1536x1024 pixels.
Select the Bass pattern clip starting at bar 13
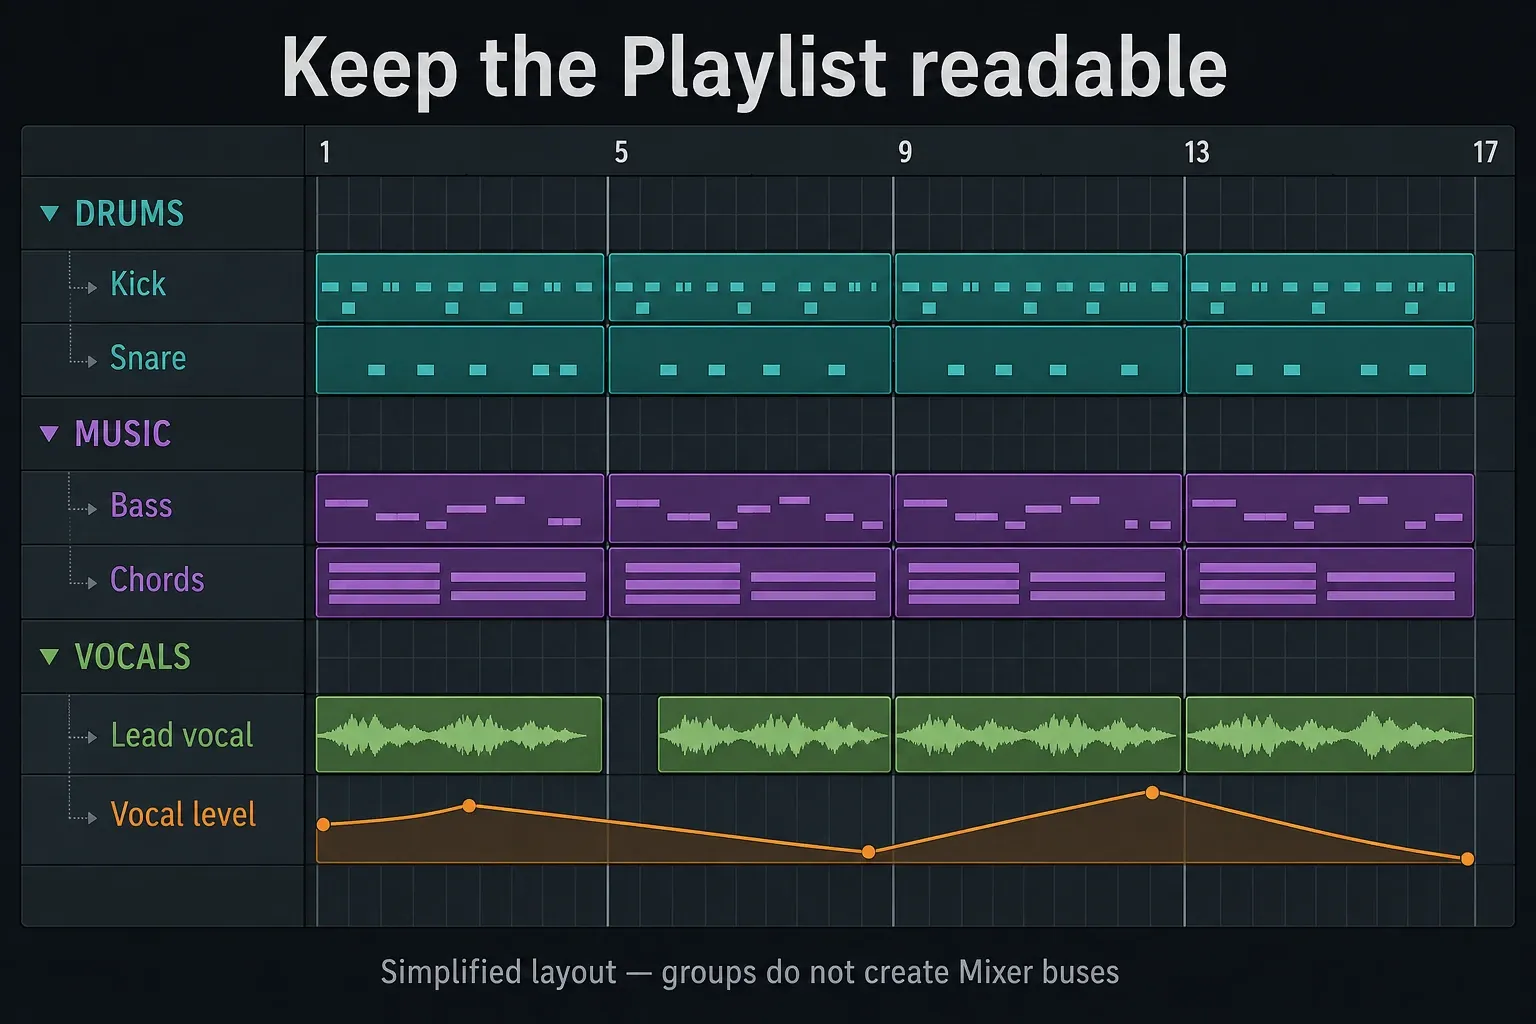[1330, 508]
